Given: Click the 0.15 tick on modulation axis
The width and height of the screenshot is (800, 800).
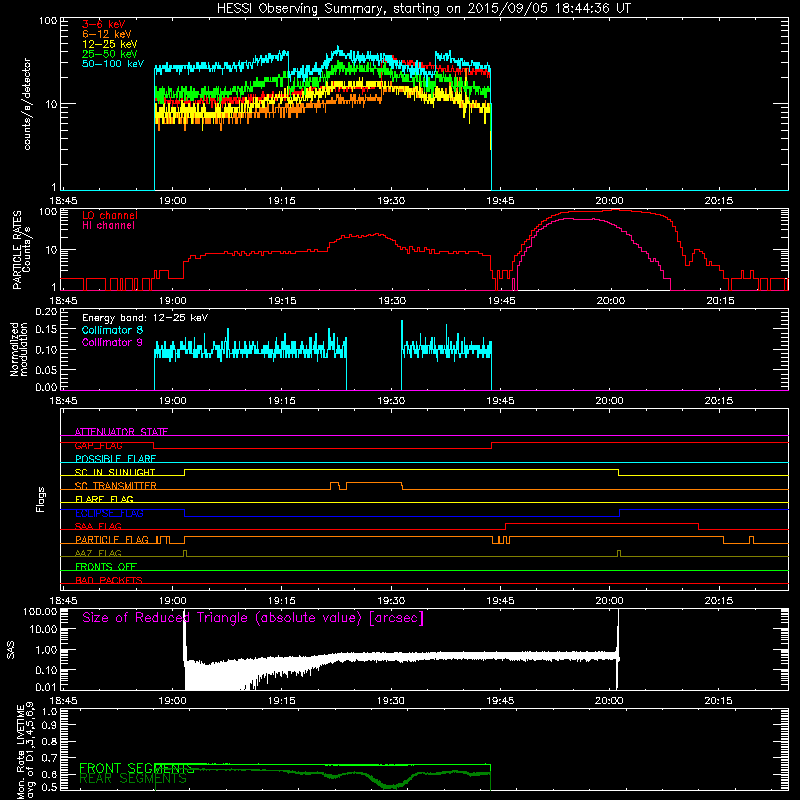Looking at the screenshot, I should (46, 330).
